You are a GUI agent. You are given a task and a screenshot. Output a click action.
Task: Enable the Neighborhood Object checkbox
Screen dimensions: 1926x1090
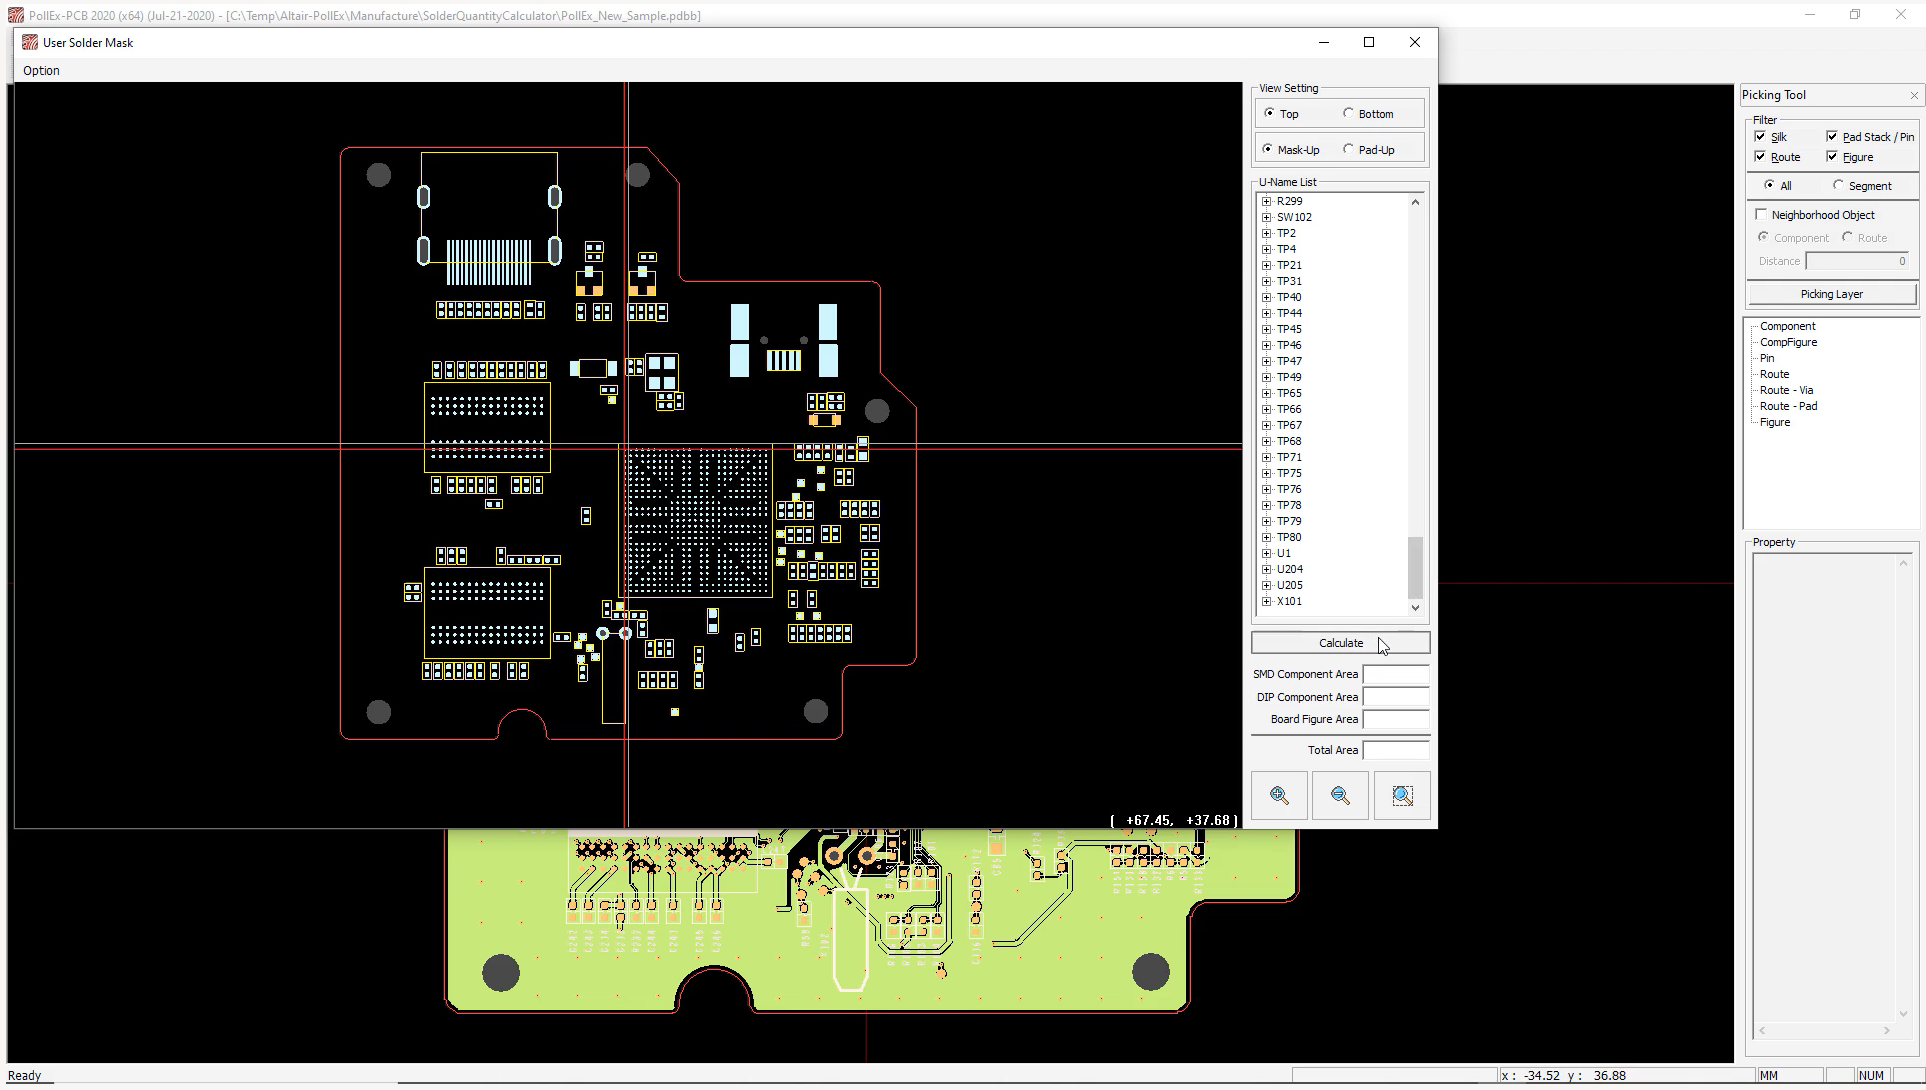[1762, 214]
